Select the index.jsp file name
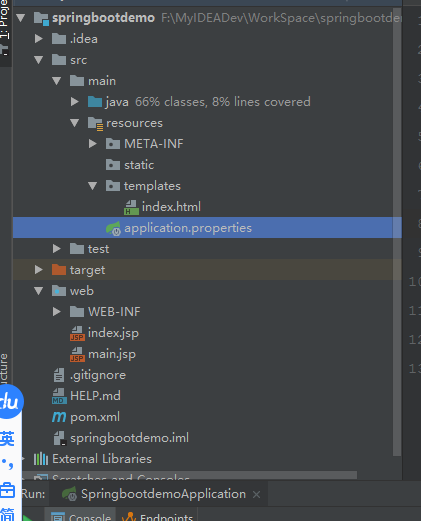The width and height of the screenshot is (421, 521). pyautogui.click(x=113, y=334)
